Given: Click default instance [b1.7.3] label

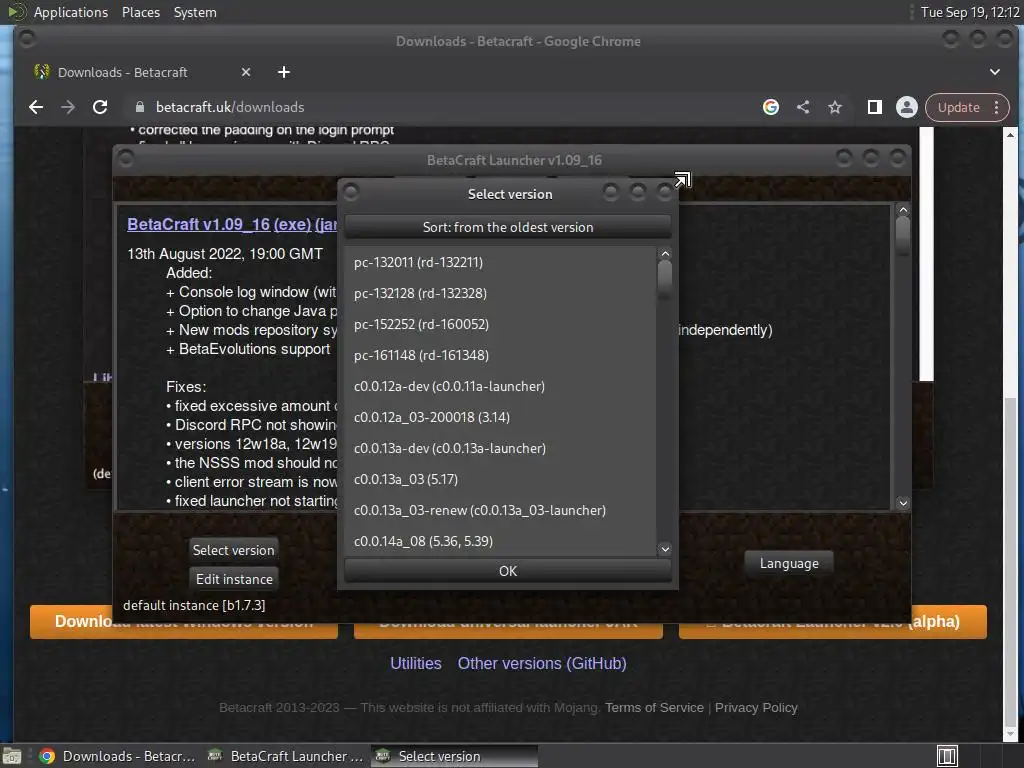Looking at the screenshot, I should pyautogui.click(x=194, y=605).
